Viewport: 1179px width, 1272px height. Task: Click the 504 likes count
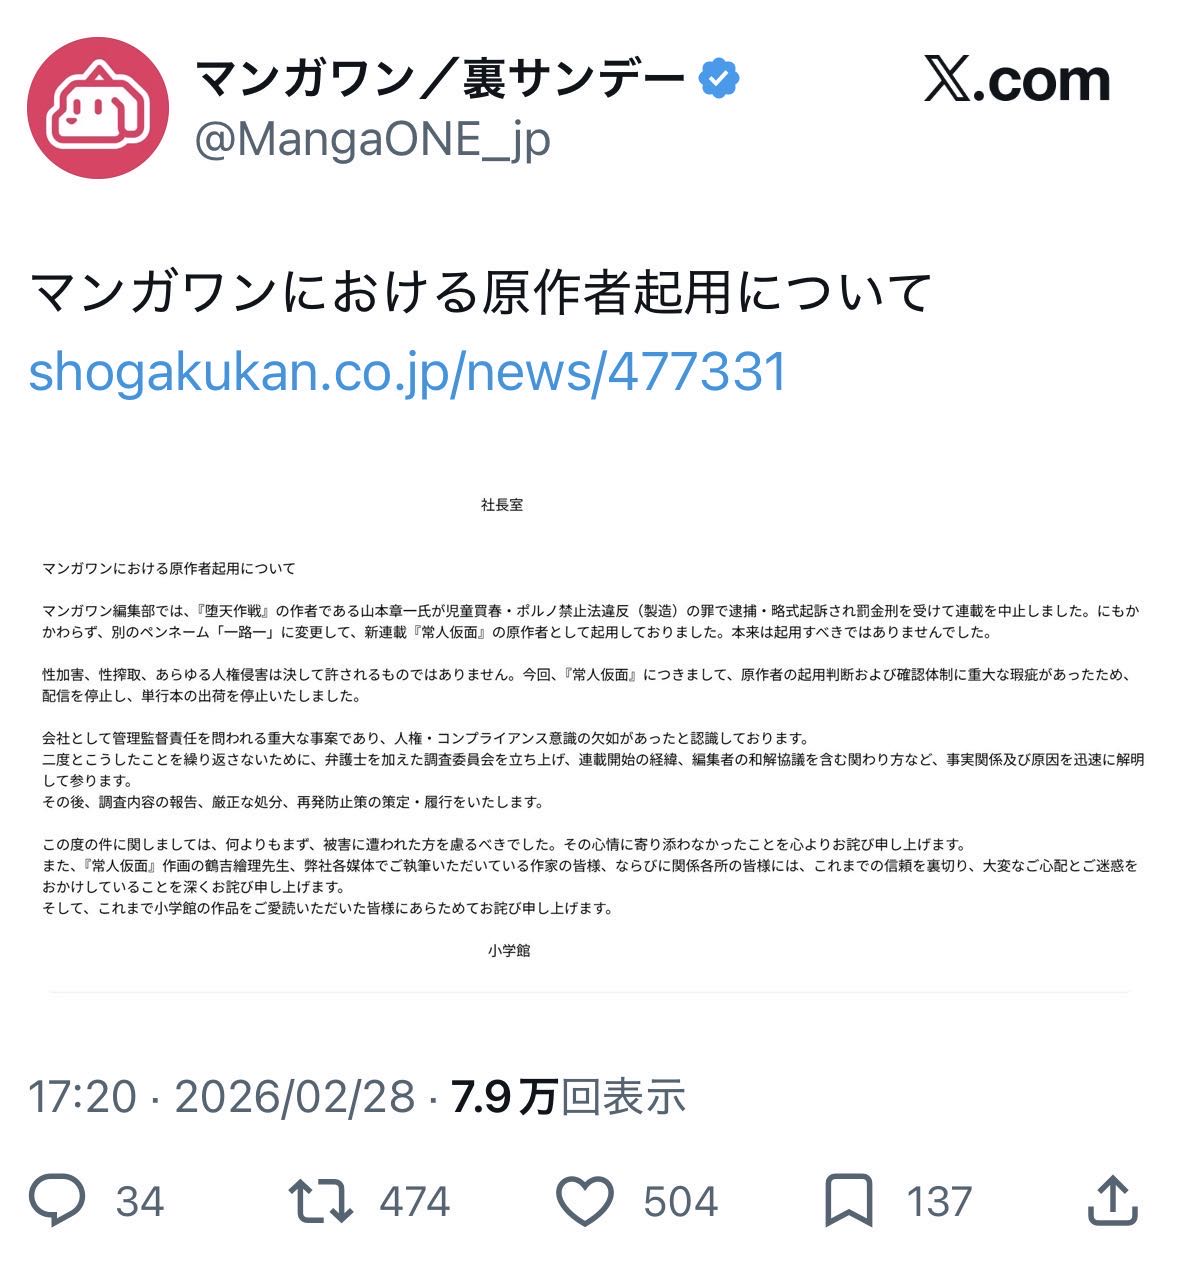(681, 1201)
